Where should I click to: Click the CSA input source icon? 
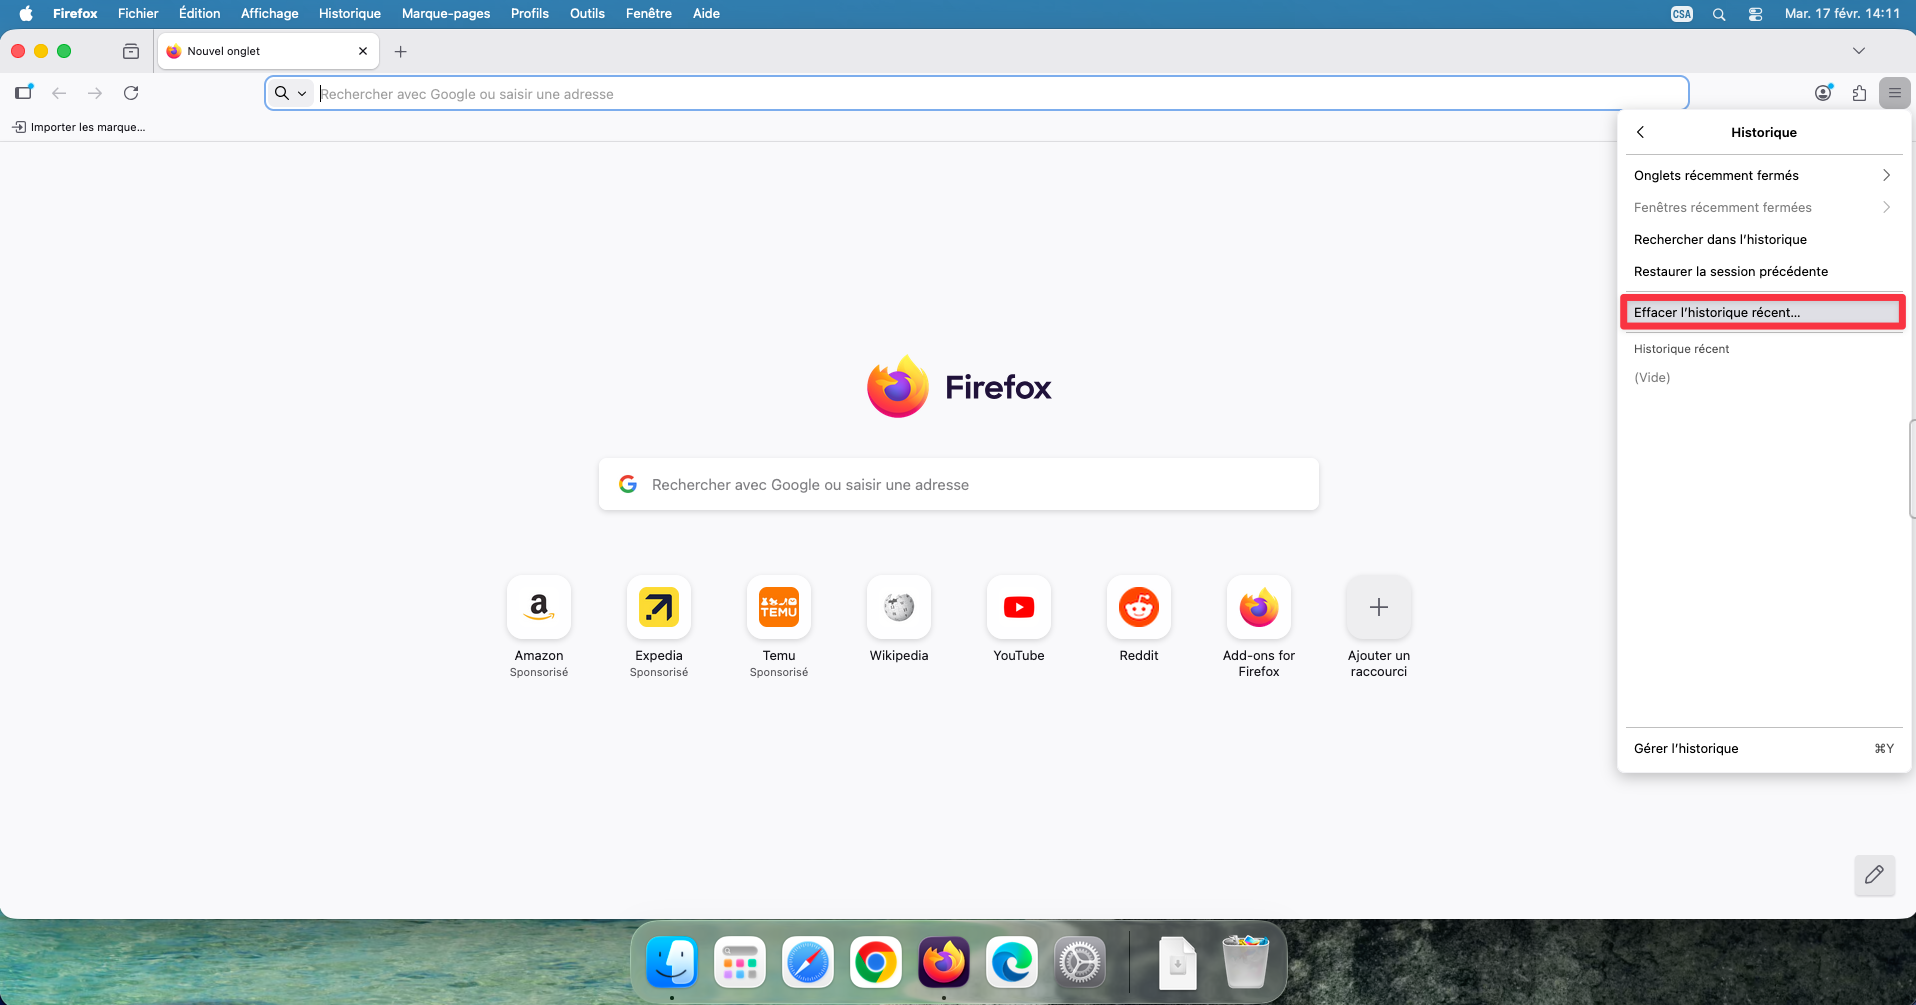pyautogui.click(x=1682, y=14)
